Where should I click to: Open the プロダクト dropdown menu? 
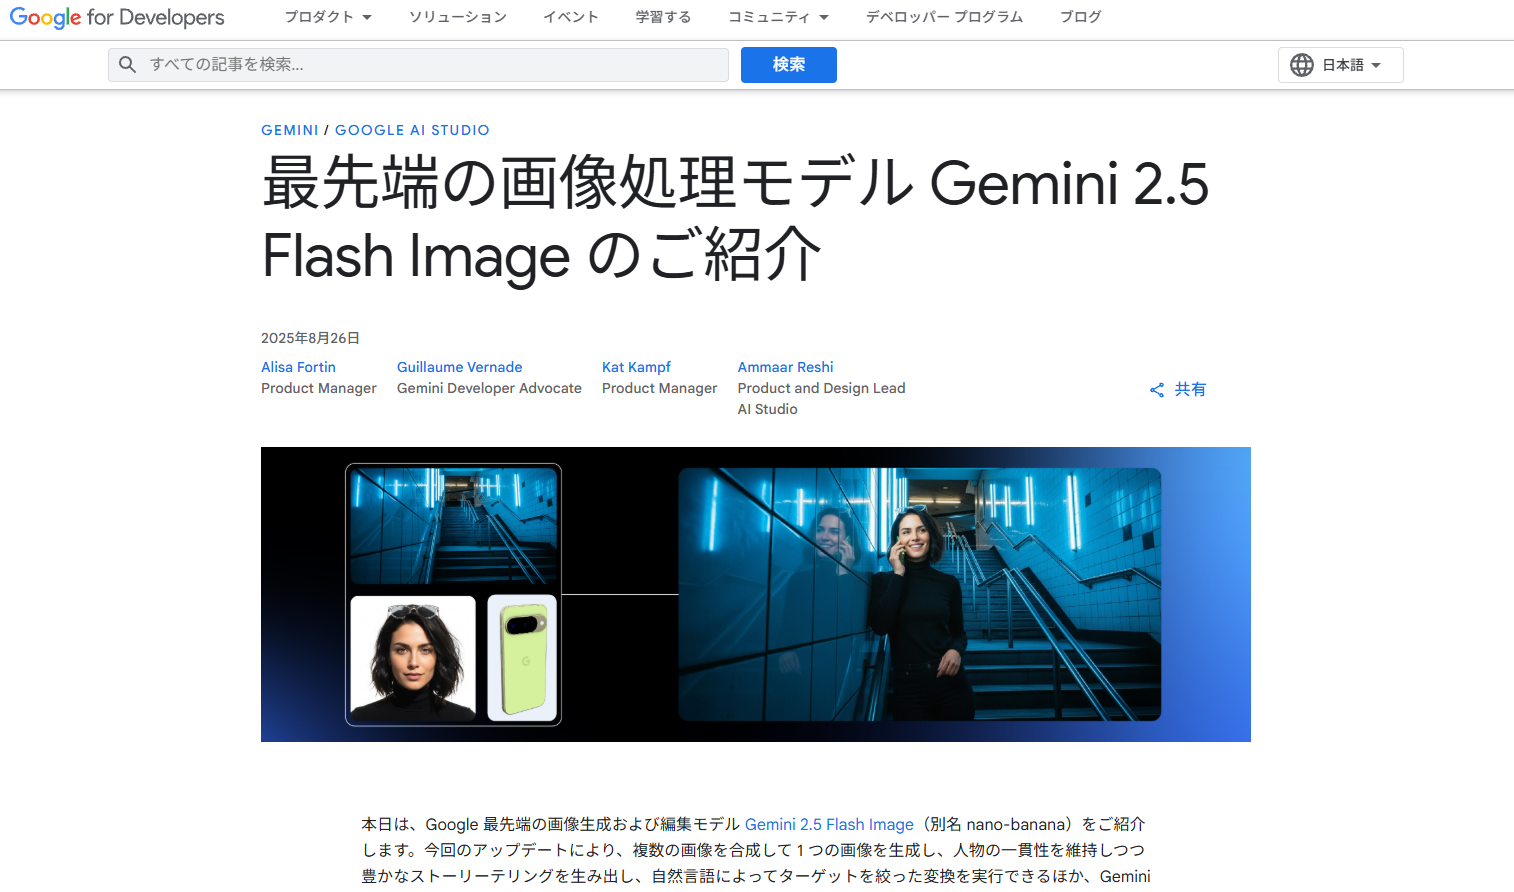point(328,17)
